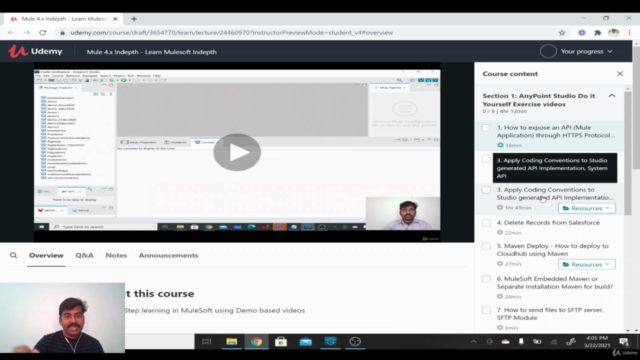This screenshot has height=360, width=640.
Task: Open lecture 7 How to send files to SFTP
Action: coord(550,314)
